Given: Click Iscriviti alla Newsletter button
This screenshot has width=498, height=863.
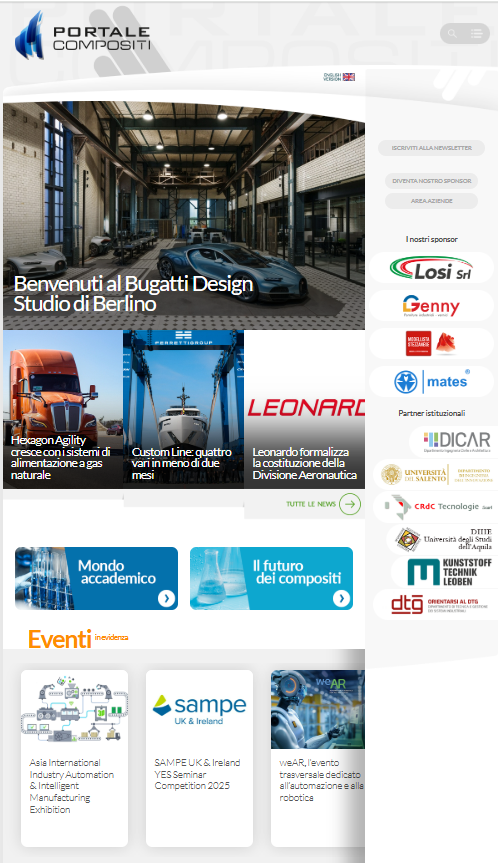Looking at the screenshot, I should tap(431, 148).
